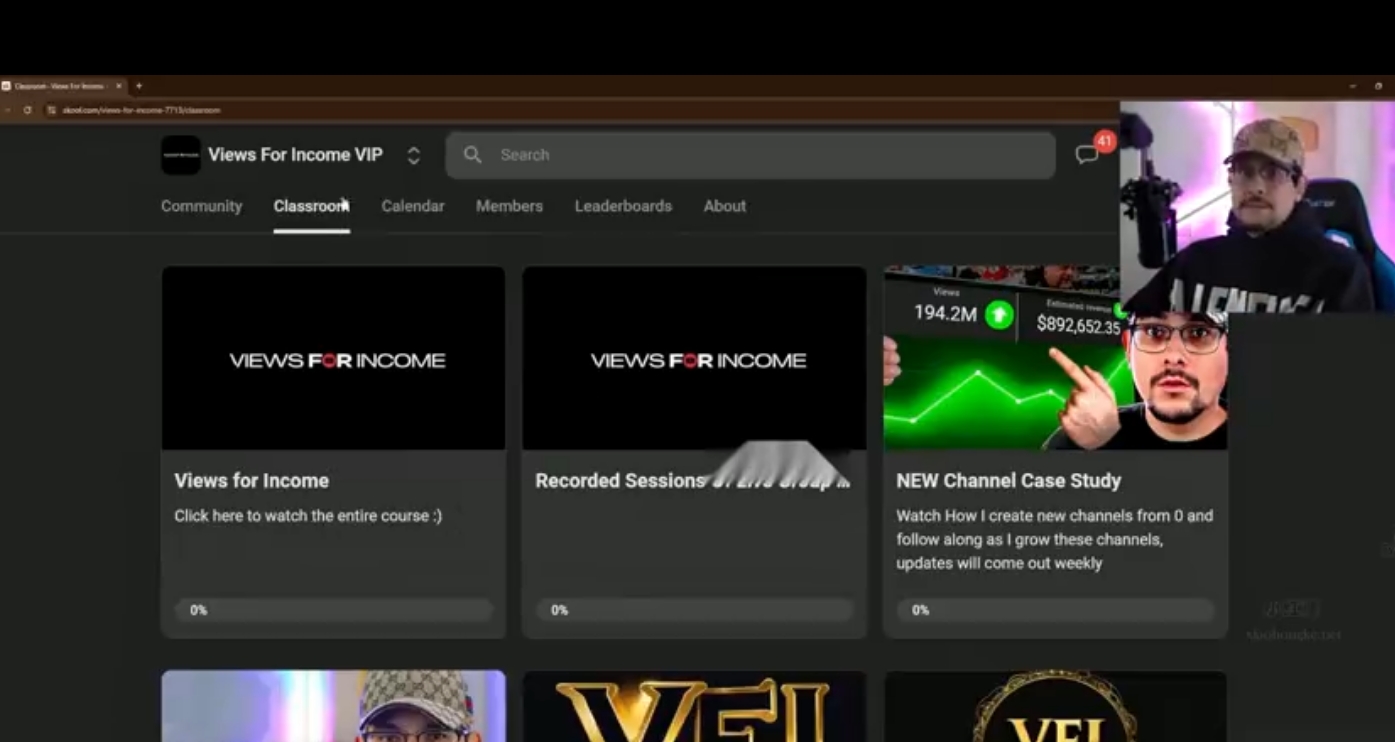
Task: Expand the community switcher chevron
Action: pyautogui.click(x=413, y=155)
